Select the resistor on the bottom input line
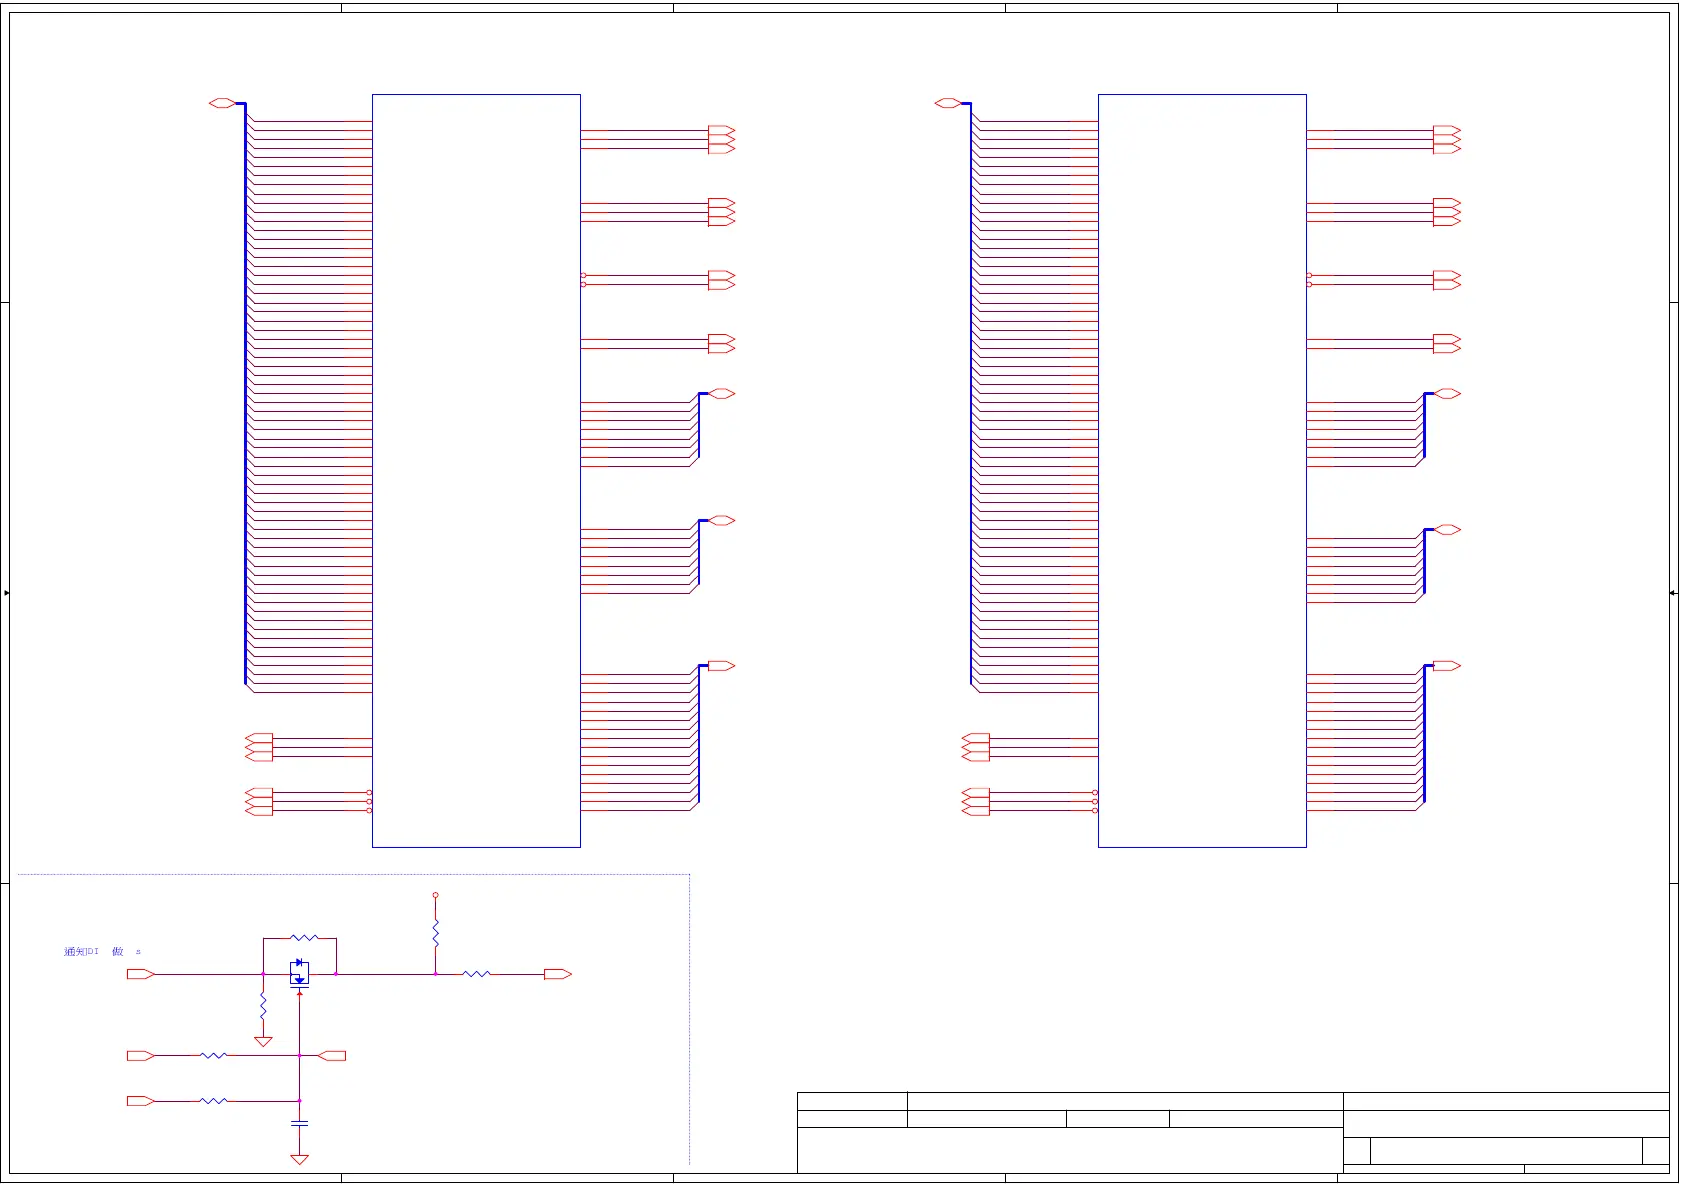The image size is (1684, 1190). (x=213, y=1101)
